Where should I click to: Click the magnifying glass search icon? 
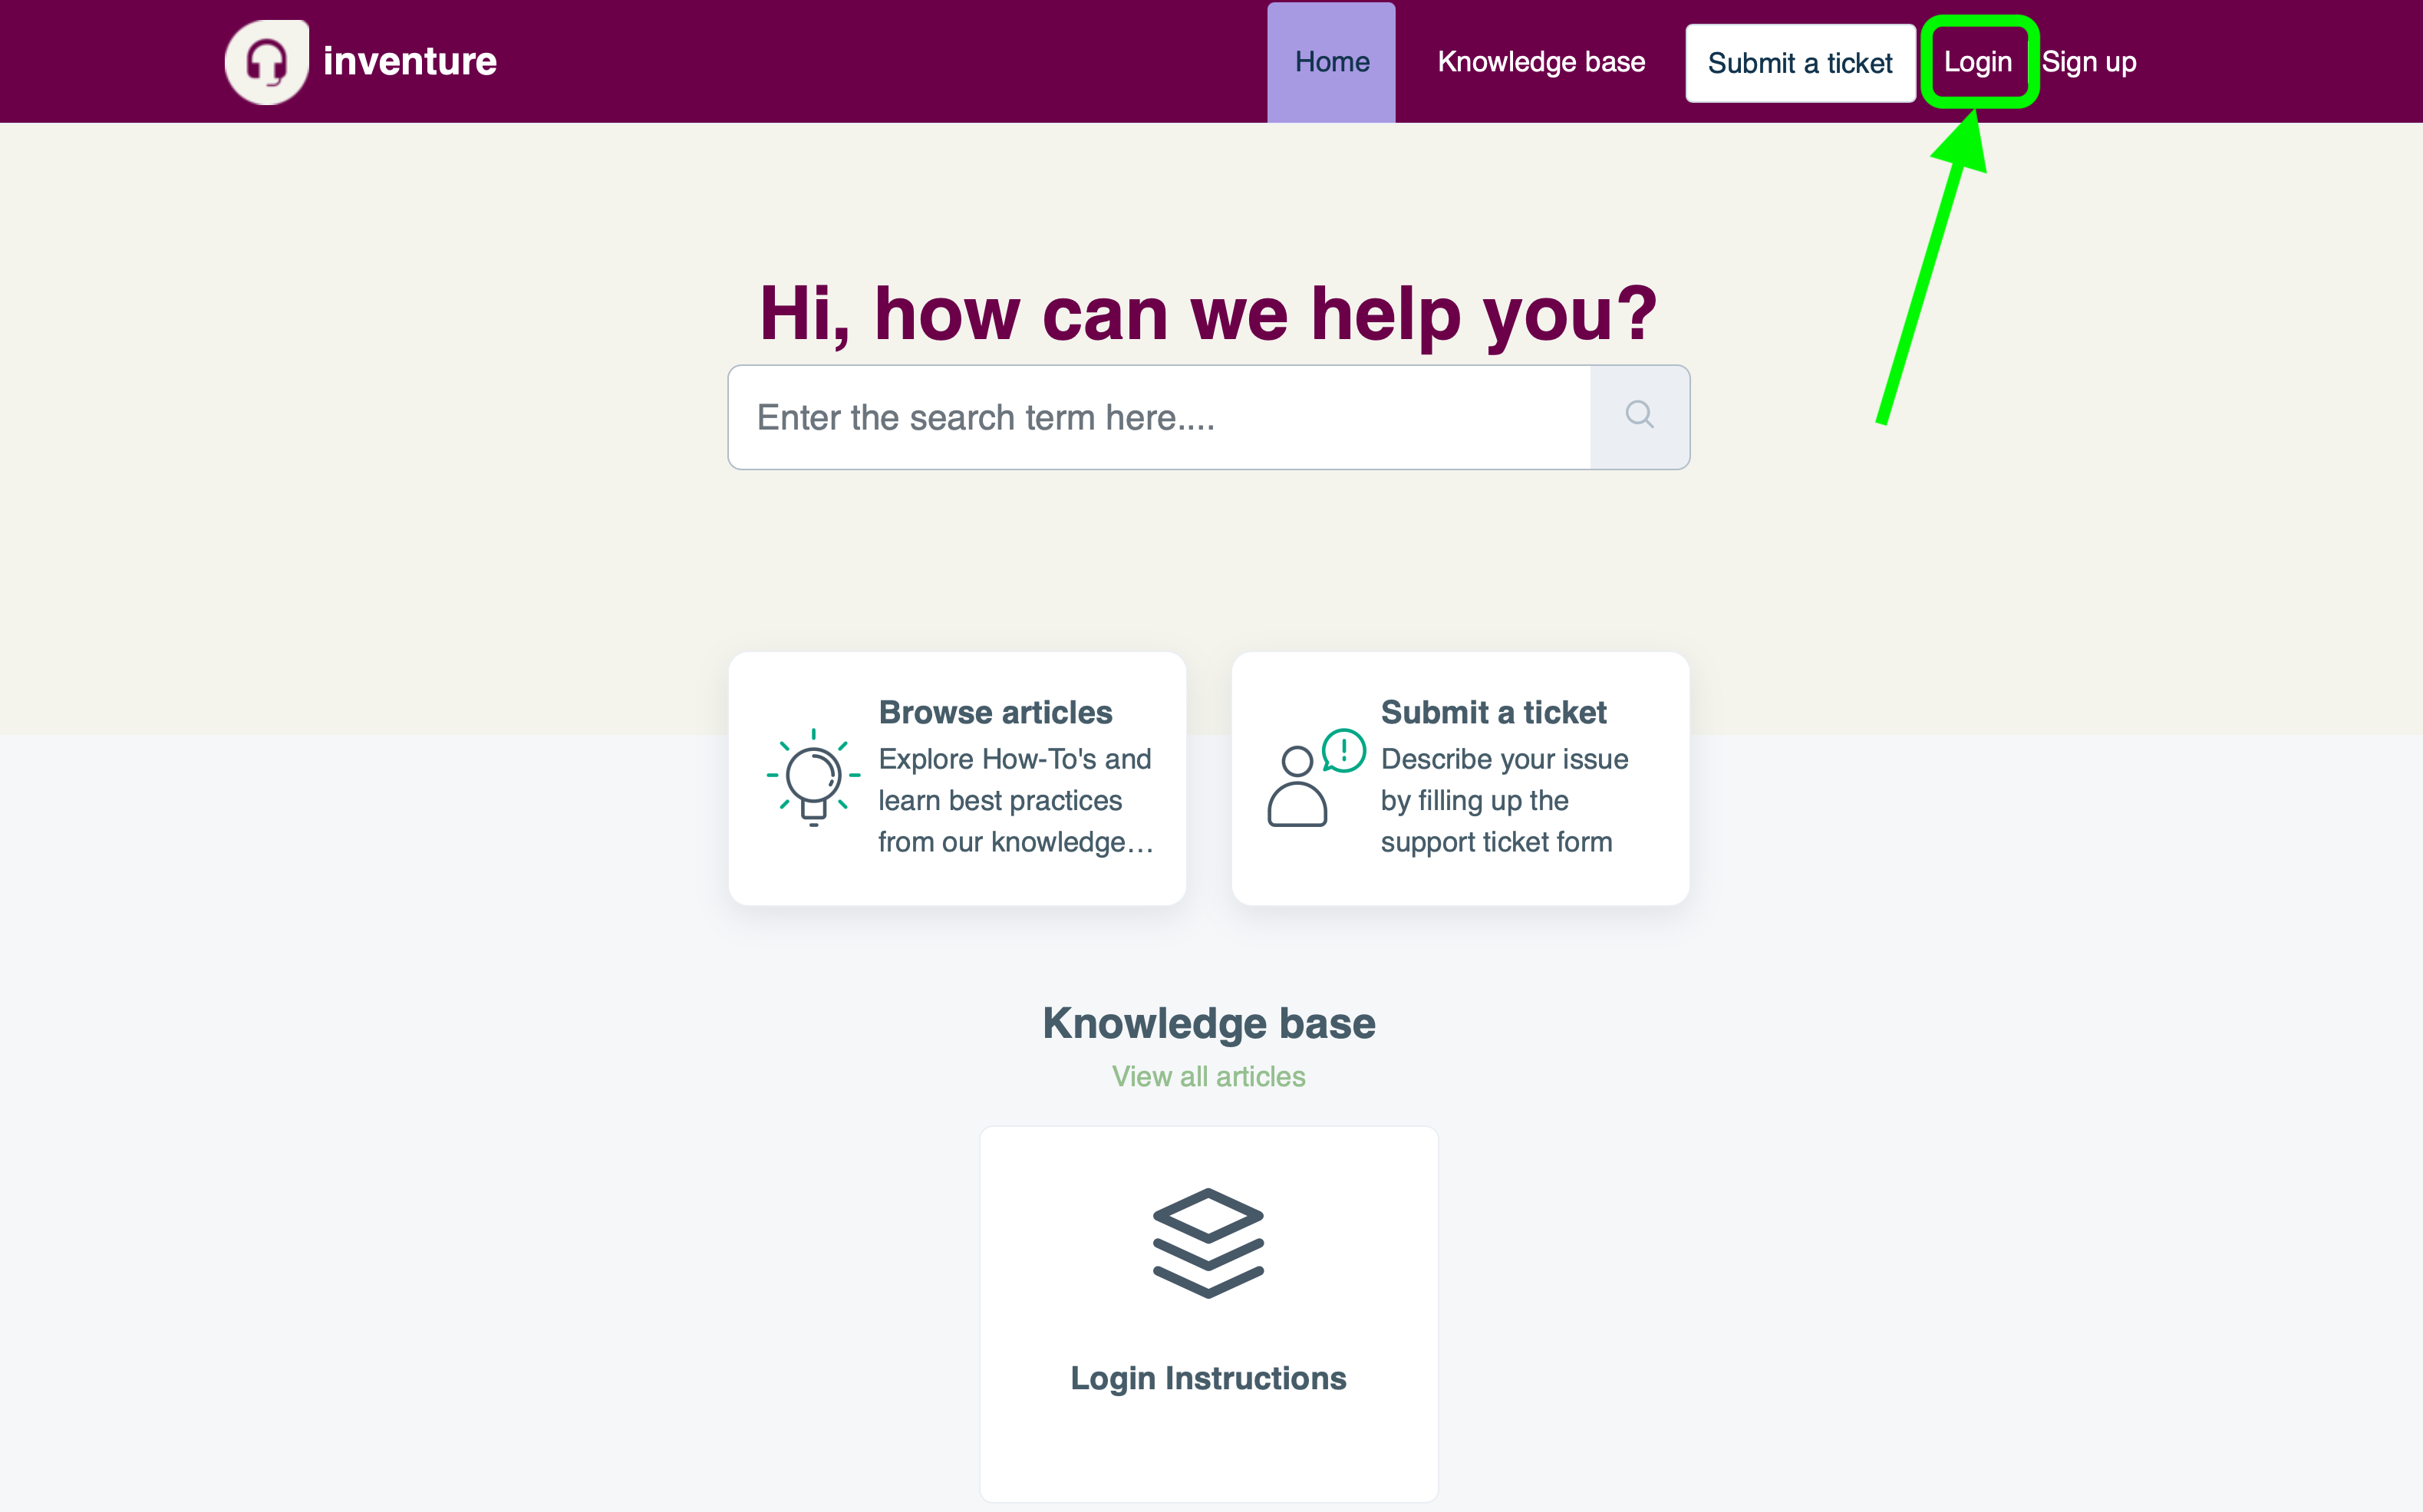[1639, 415]
